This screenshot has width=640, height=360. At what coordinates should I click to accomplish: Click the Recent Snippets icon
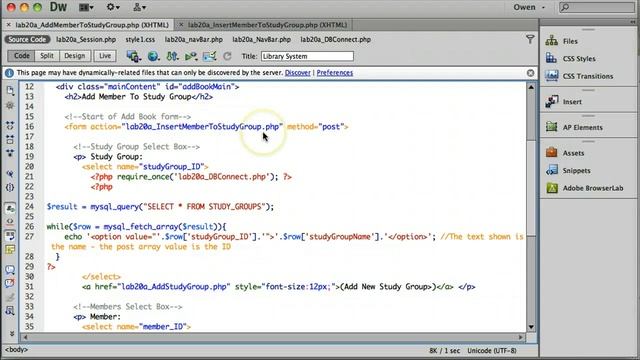(10, 311)
